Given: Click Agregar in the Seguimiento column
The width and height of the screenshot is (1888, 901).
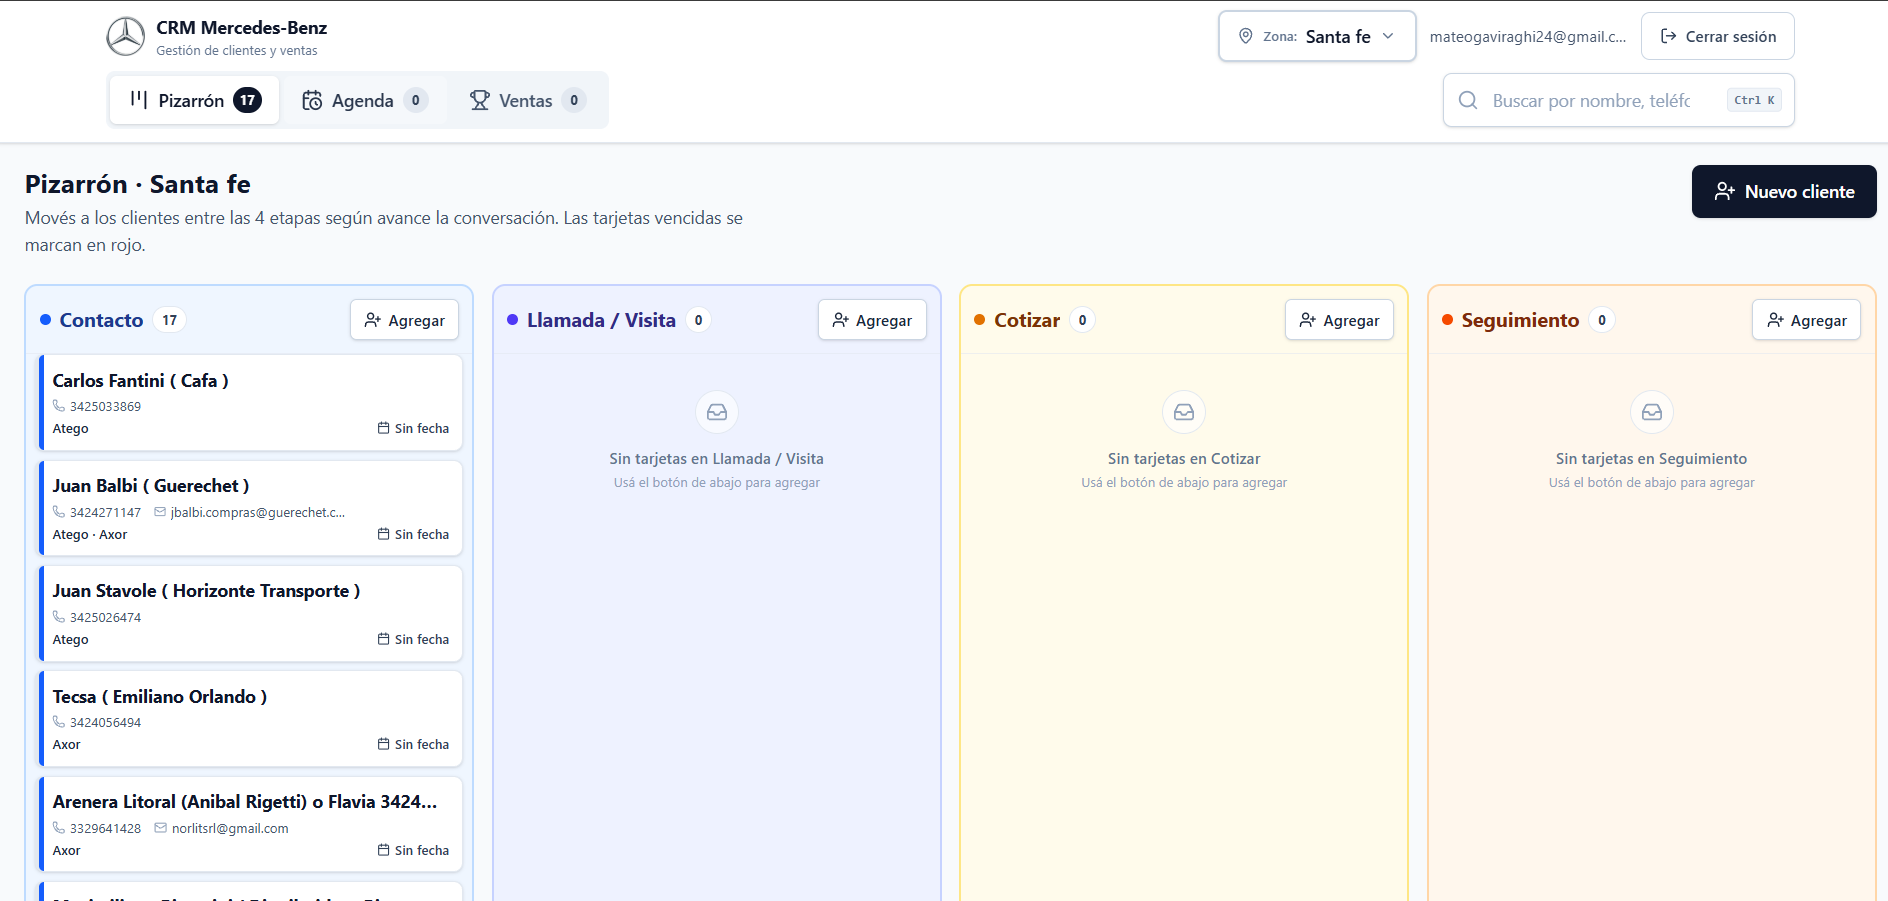Looking at the screenshot, I should [x=1806, y=320].
